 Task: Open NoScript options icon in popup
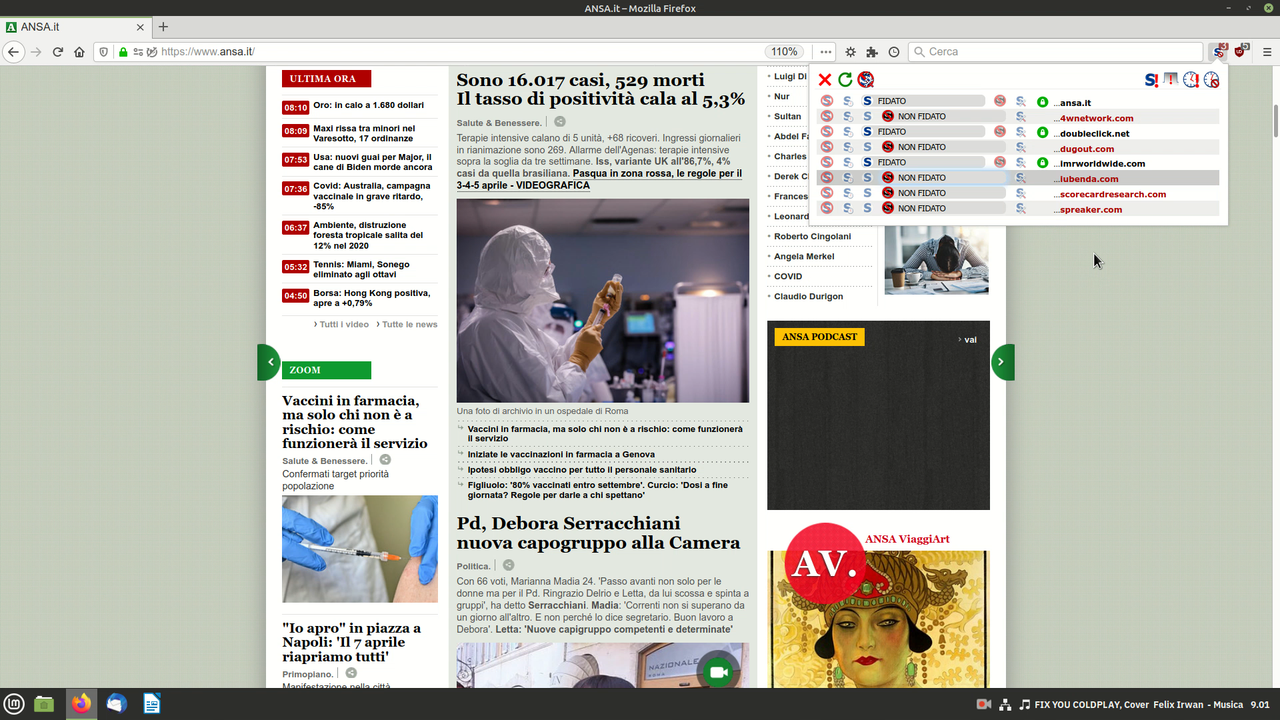pos(866,80)
